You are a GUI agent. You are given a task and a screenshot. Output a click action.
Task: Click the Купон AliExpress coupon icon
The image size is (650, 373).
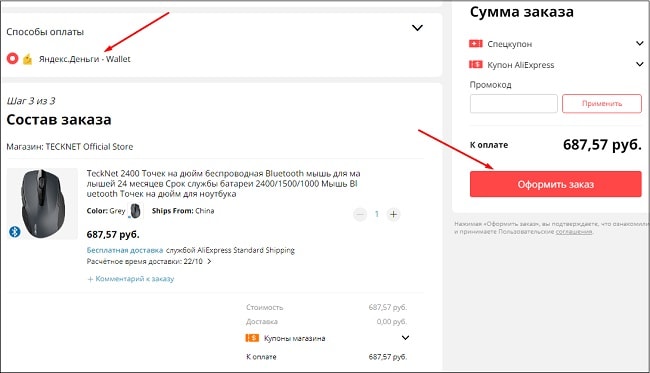[x=475, y=64]
